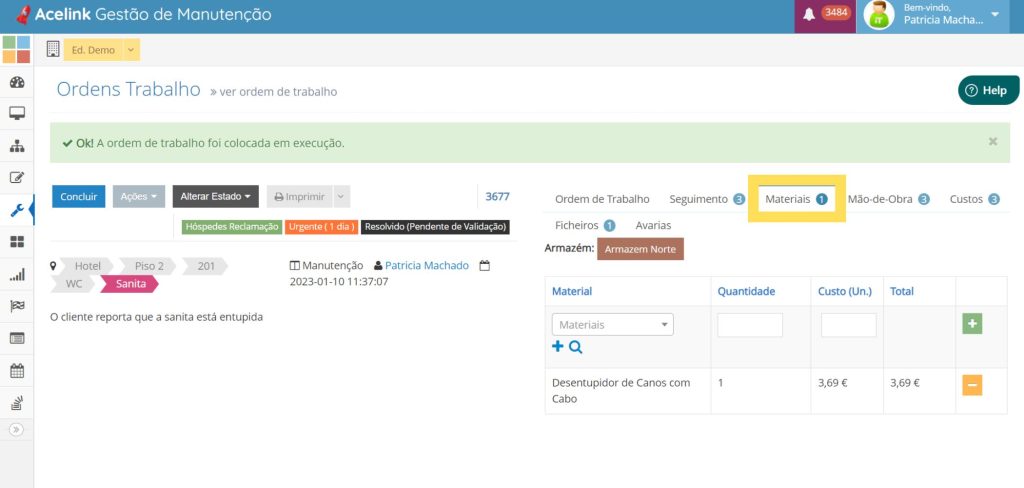
Task: Click the Concluir button
Action: point(78,197)
